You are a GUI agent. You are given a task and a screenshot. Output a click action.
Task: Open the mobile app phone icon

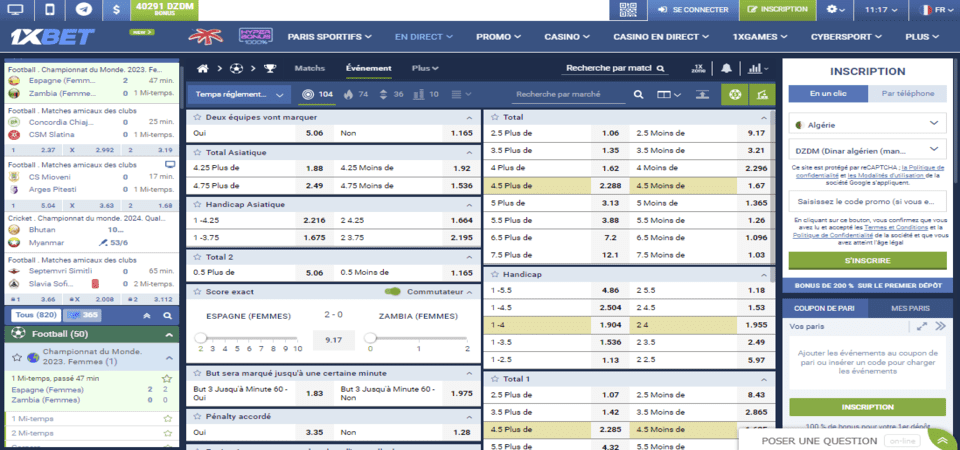pyautogui.click(x=50, y=10)
